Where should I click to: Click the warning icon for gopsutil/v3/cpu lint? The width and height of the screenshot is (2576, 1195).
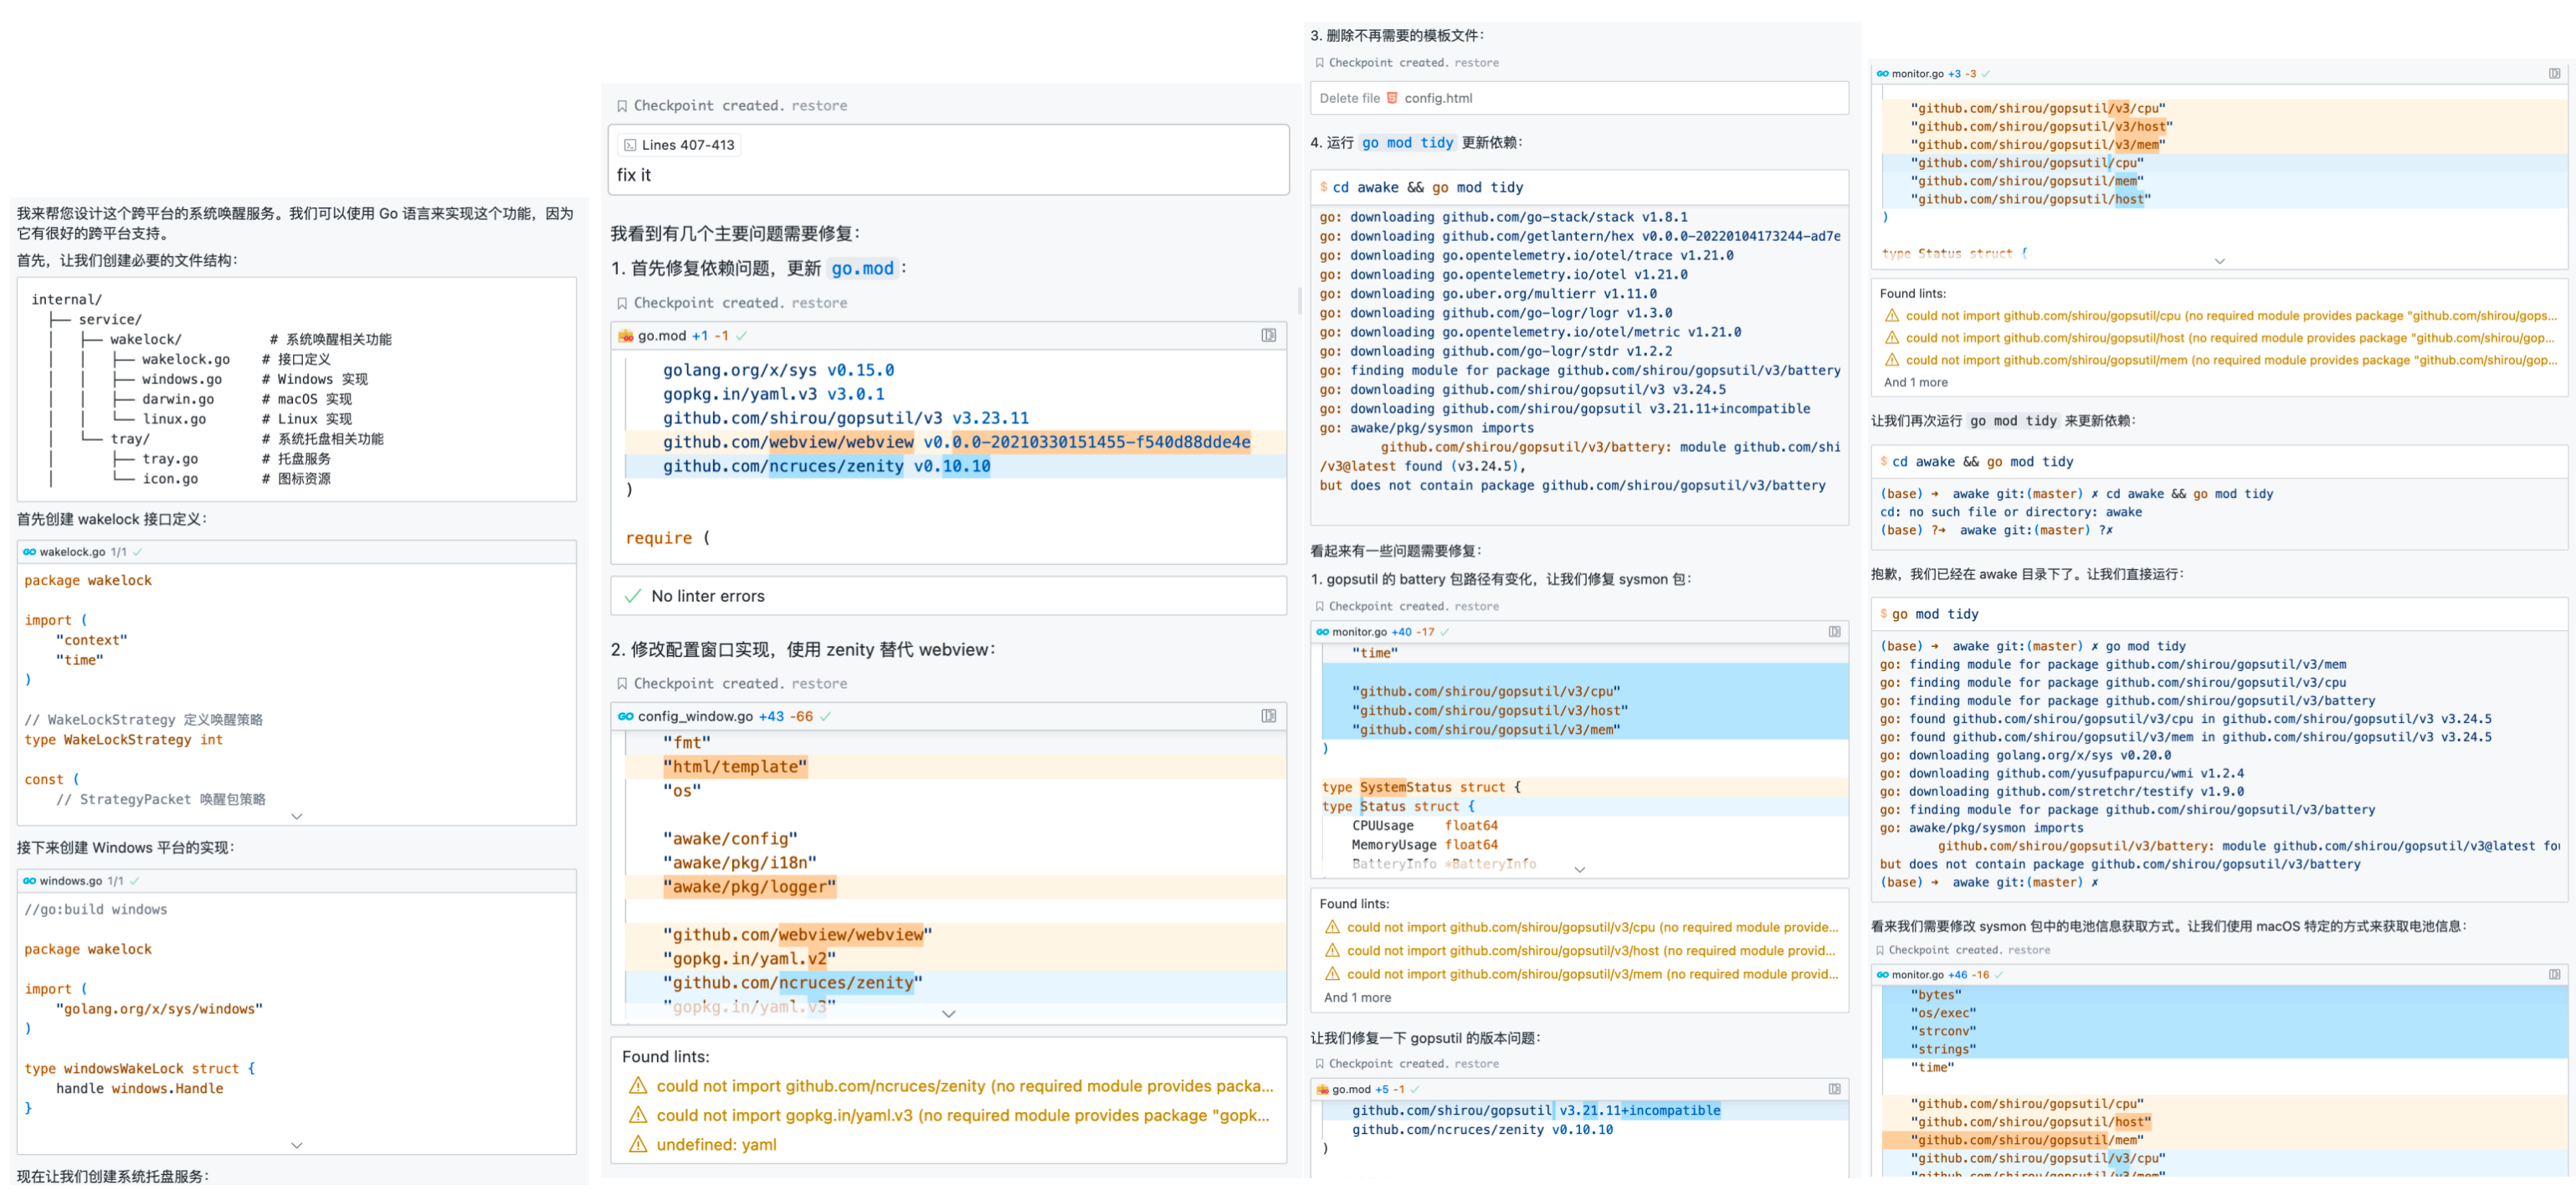tap(1332, 927)
